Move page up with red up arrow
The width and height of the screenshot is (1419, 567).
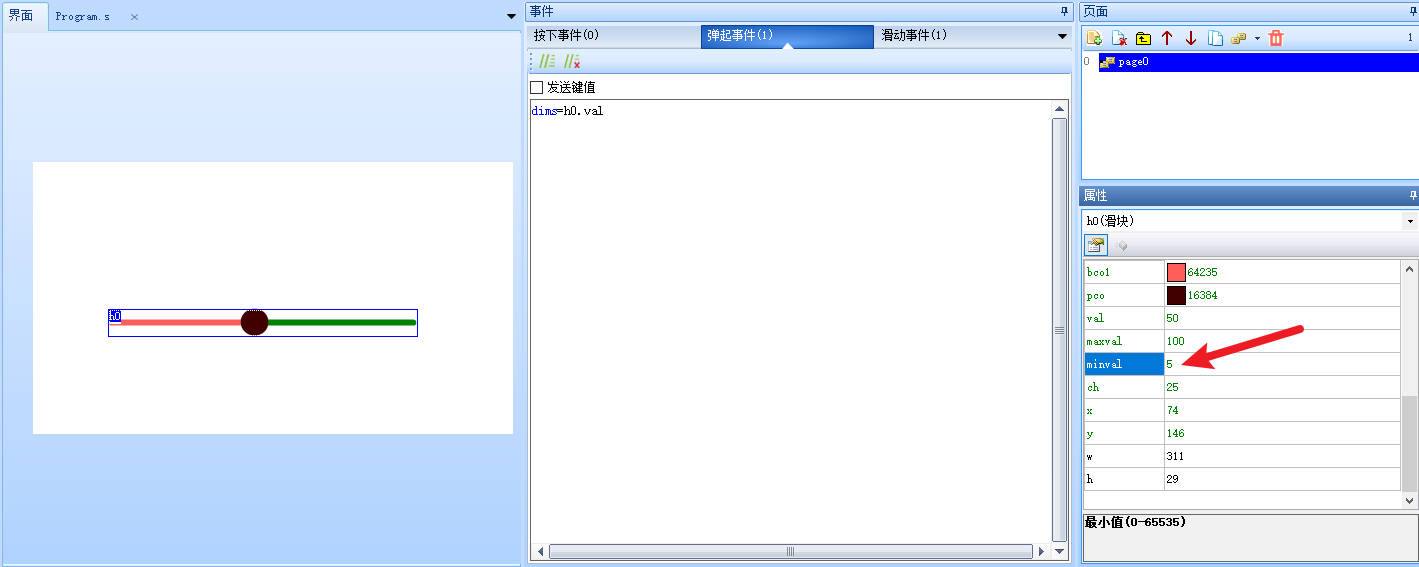[1167, 38]
